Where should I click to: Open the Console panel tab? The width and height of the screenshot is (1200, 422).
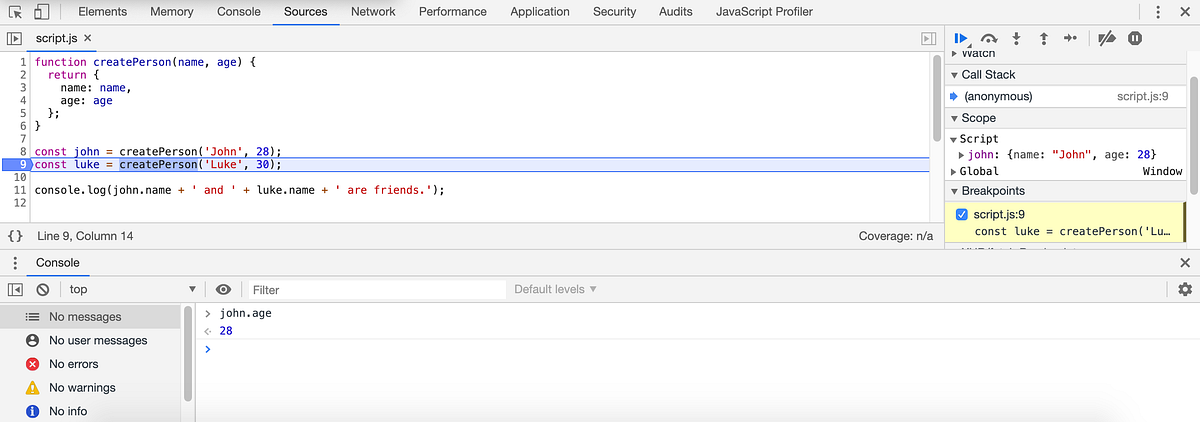239,12
